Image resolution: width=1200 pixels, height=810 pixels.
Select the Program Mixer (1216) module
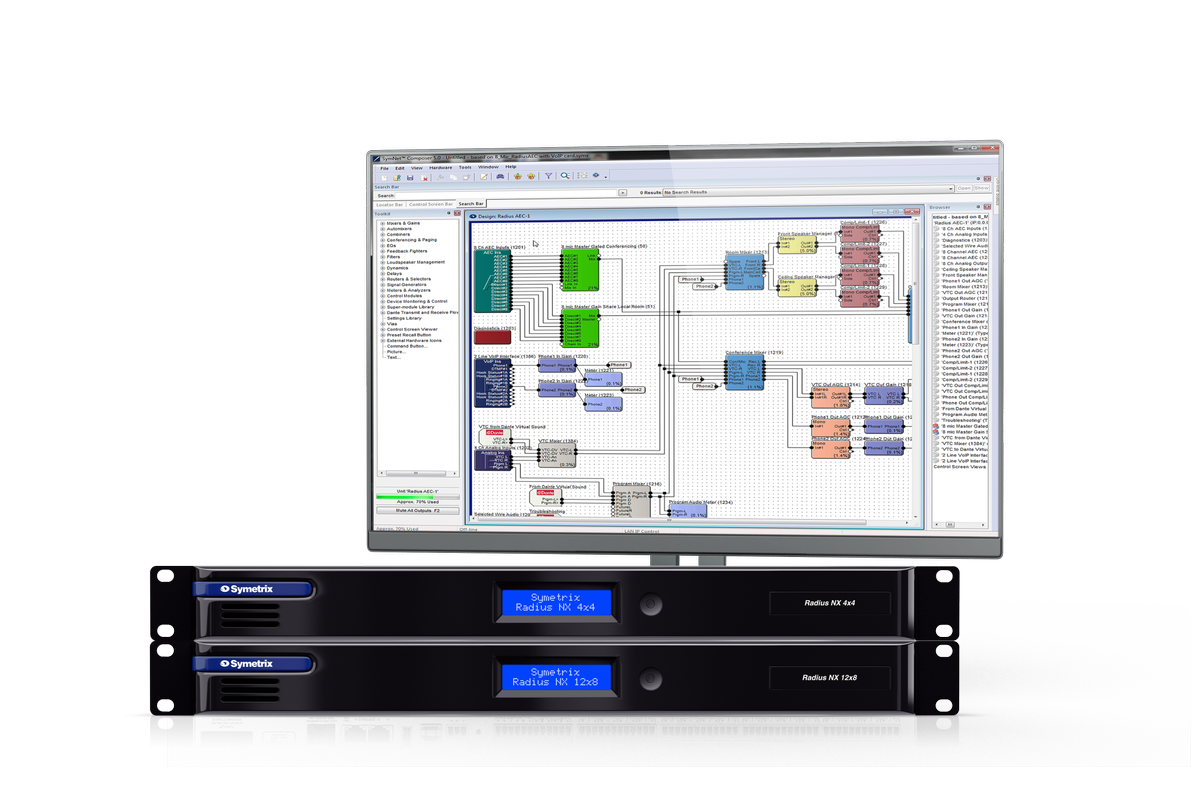click(632, 500)
